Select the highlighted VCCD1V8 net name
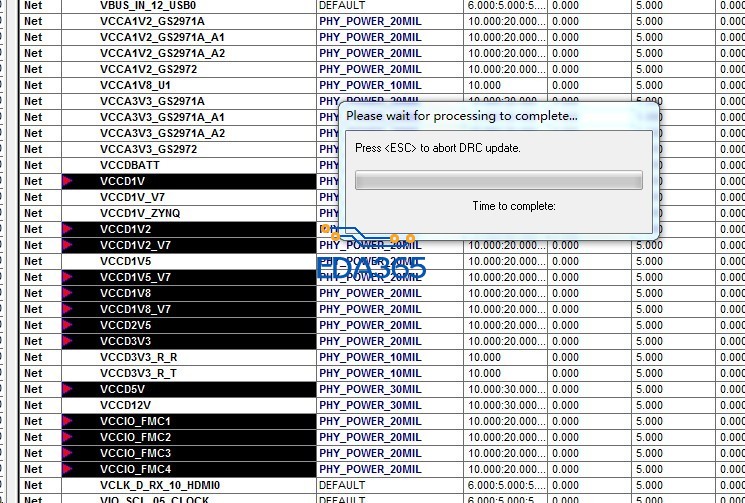This screenshot has height=503, width=745. 125,293
